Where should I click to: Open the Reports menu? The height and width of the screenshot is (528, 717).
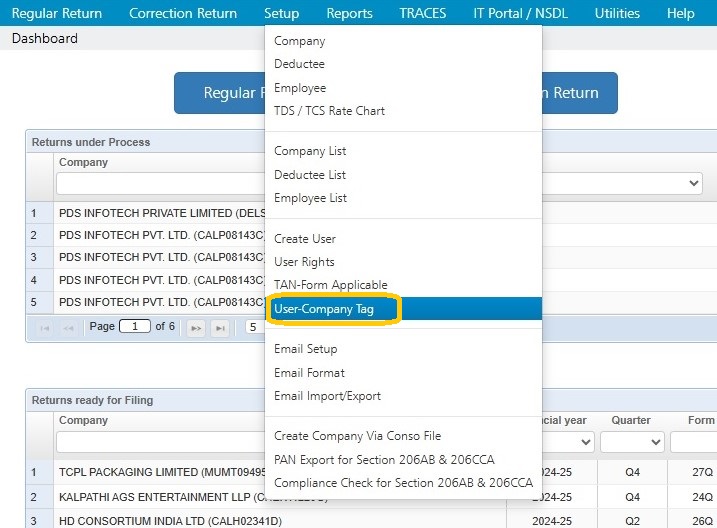click(349, 13)
